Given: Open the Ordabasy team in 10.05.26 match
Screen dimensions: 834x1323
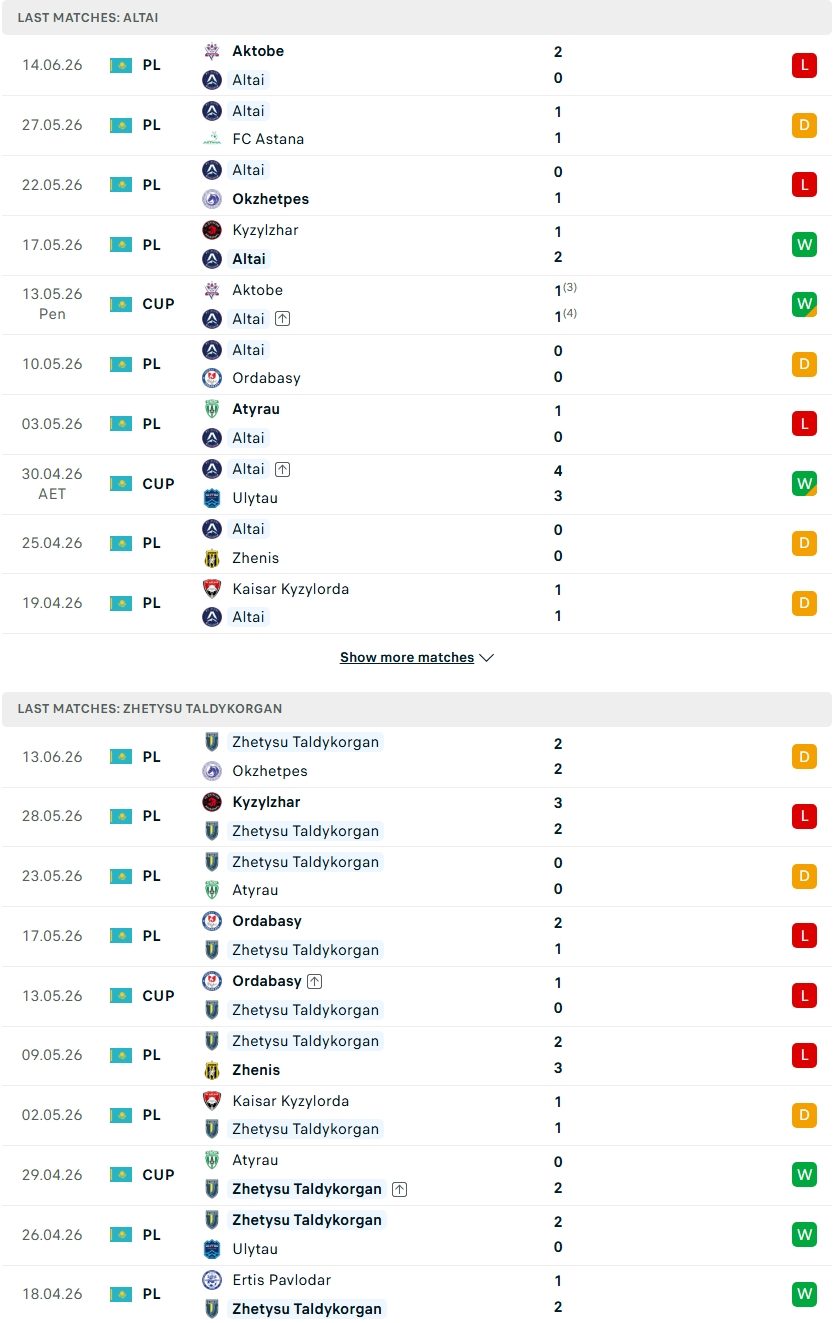Looking at the screenshot, I should pyautogui.click(x=266, y=378).
